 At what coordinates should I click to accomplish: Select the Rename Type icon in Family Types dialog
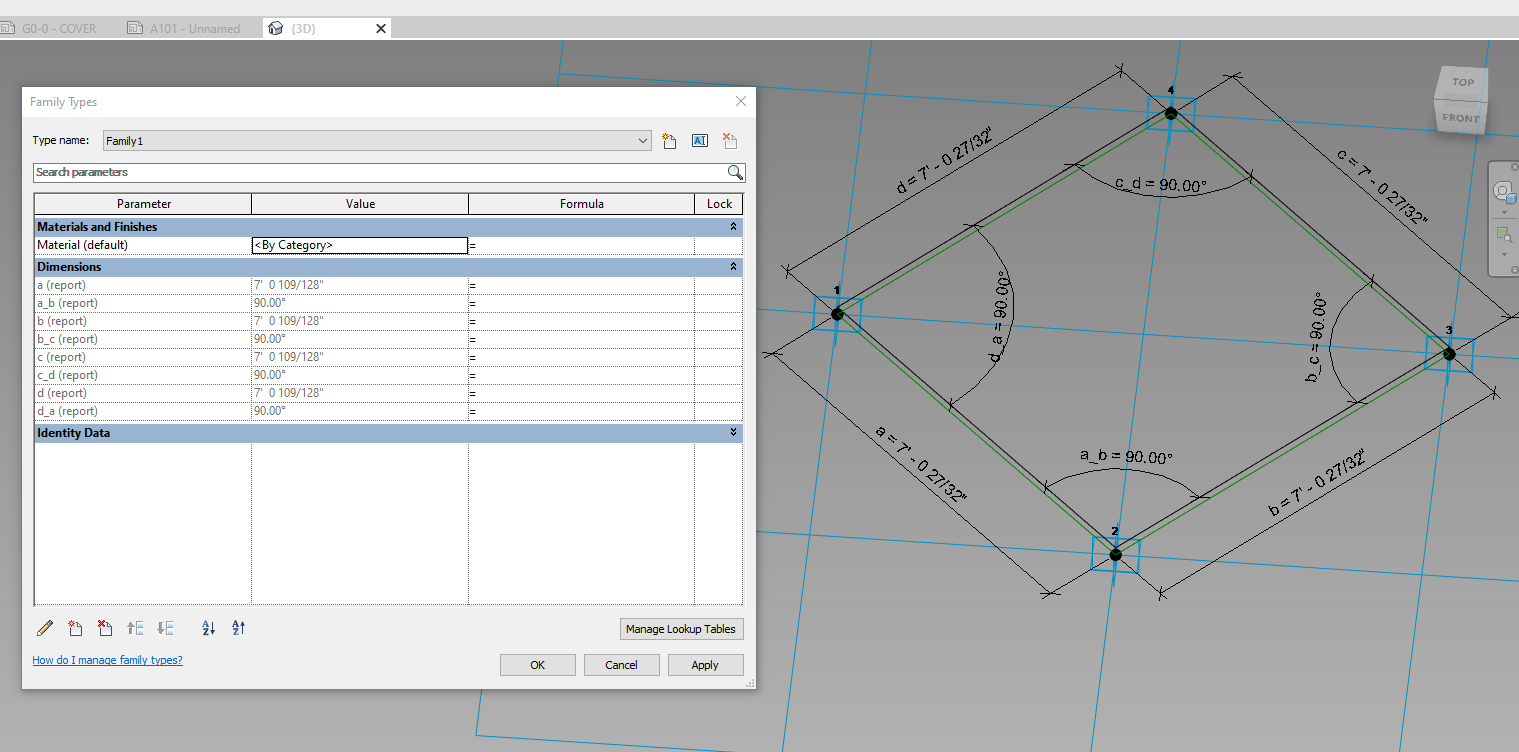[x=699, y=140]
